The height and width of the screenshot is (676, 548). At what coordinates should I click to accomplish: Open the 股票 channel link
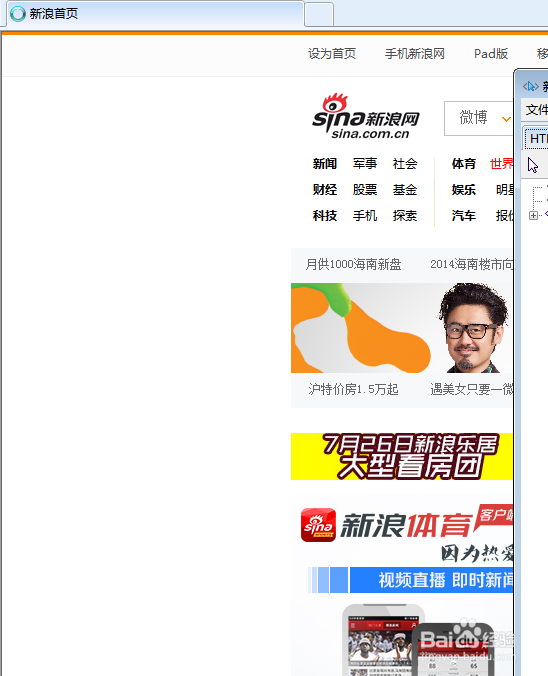365,190
